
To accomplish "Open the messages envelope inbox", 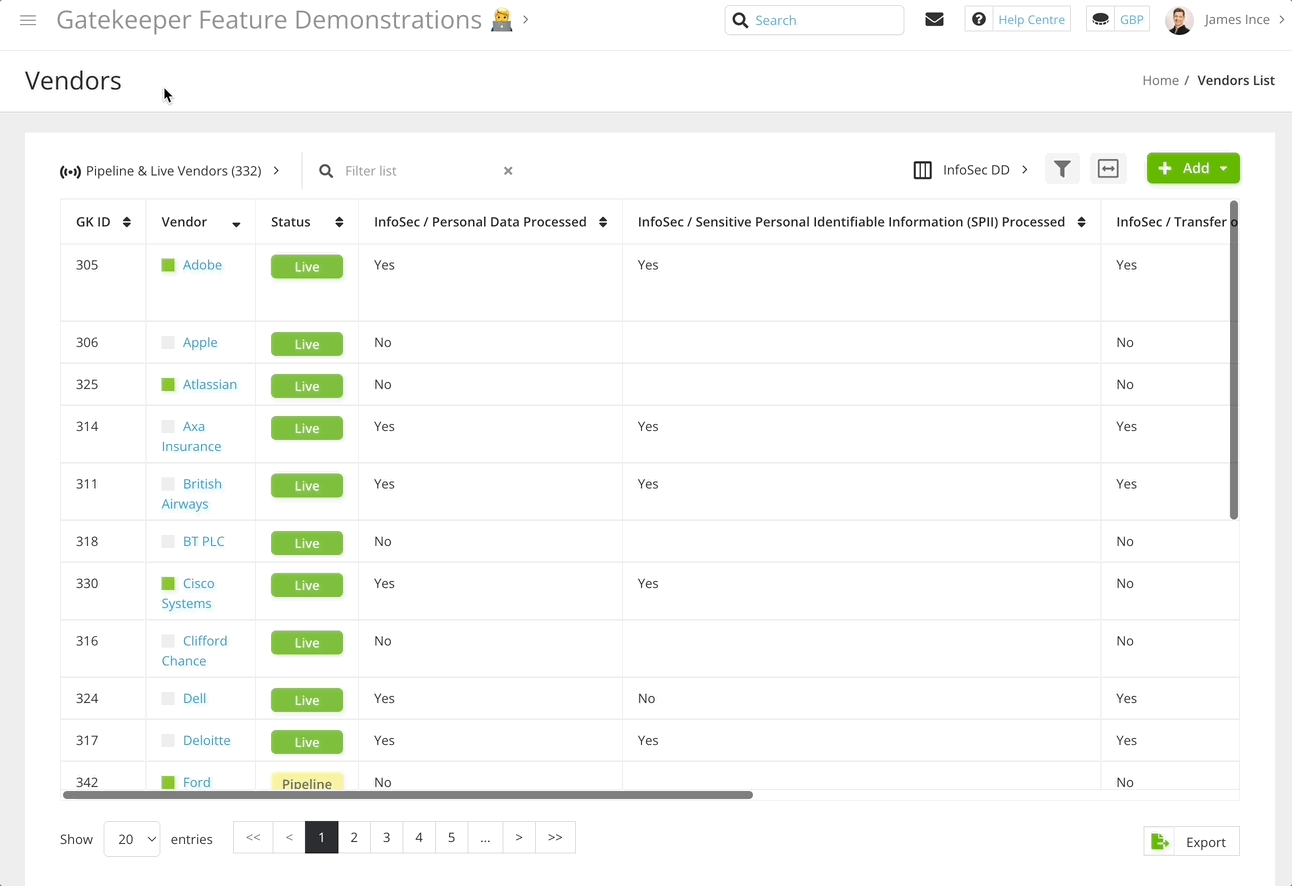I will pyautogui.click(x=934, y=18).
